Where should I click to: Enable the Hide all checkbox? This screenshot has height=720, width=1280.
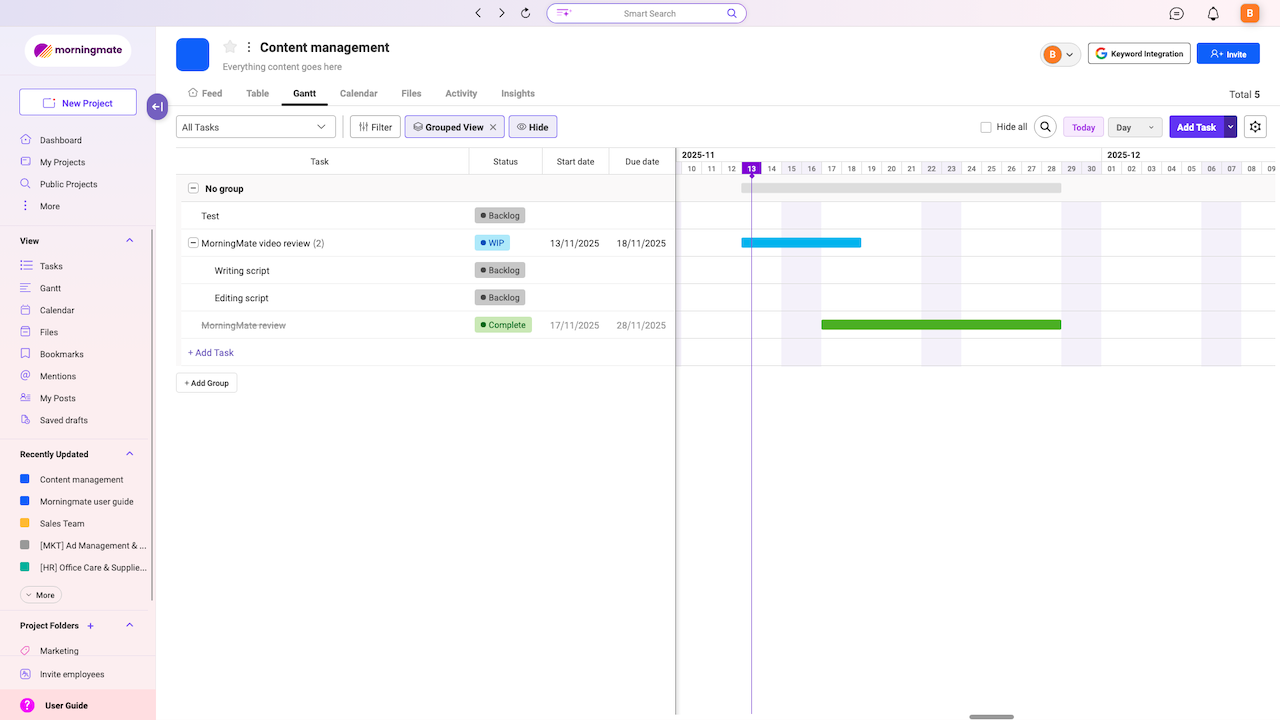point(985,127)
